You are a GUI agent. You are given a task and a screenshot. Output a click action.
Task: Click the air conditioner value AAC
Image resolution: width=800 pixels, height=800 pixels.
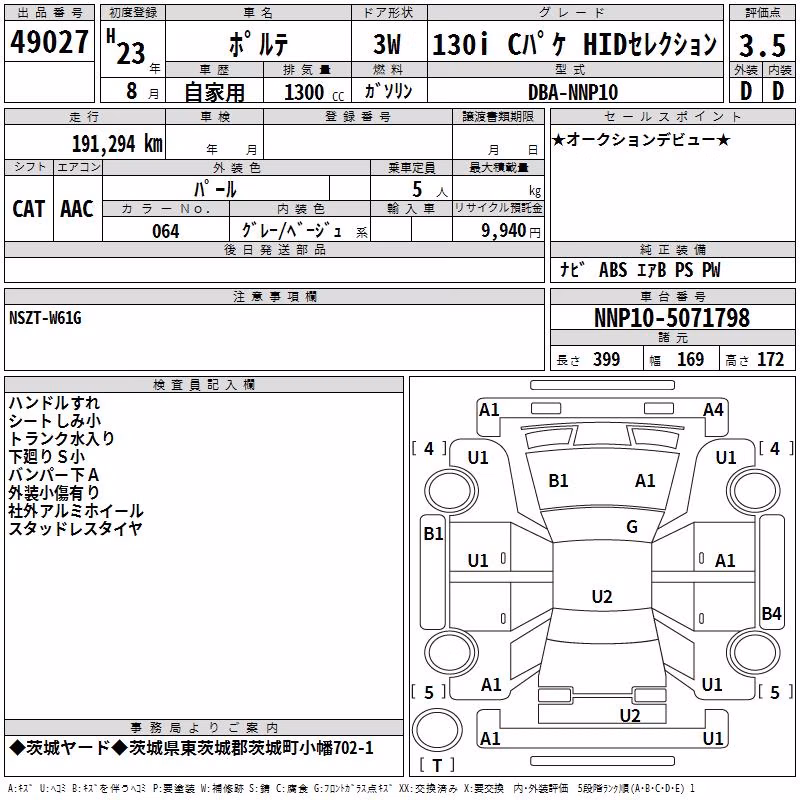77,209
